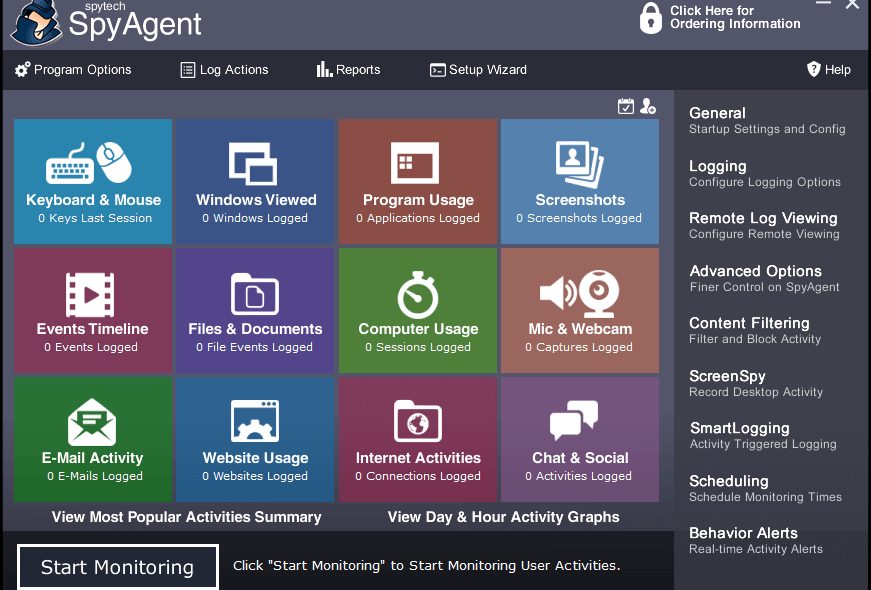
Task: Minimize the SpyAgent window
Action: (823, 3)
